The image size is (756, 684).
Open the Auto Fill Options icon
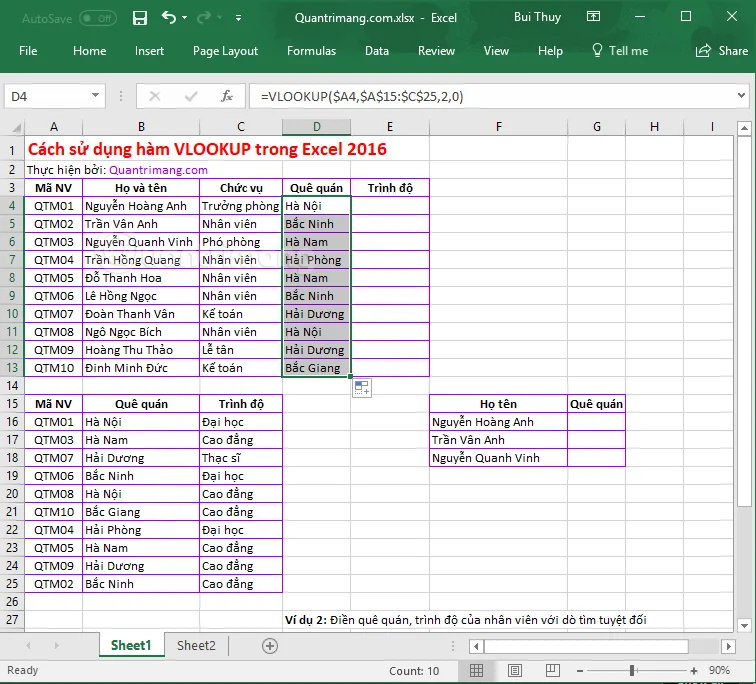click(x=362, y=388)
